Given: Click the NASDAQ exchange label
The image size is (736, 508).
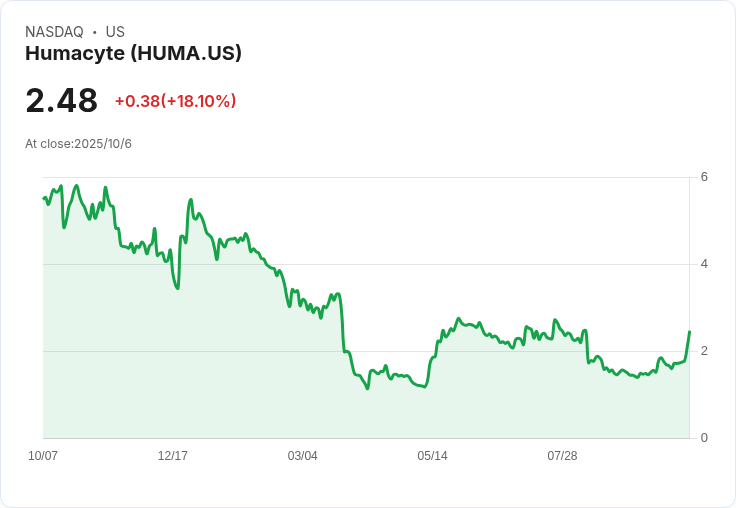Looking at the screenshot, I should click(54, 32).
